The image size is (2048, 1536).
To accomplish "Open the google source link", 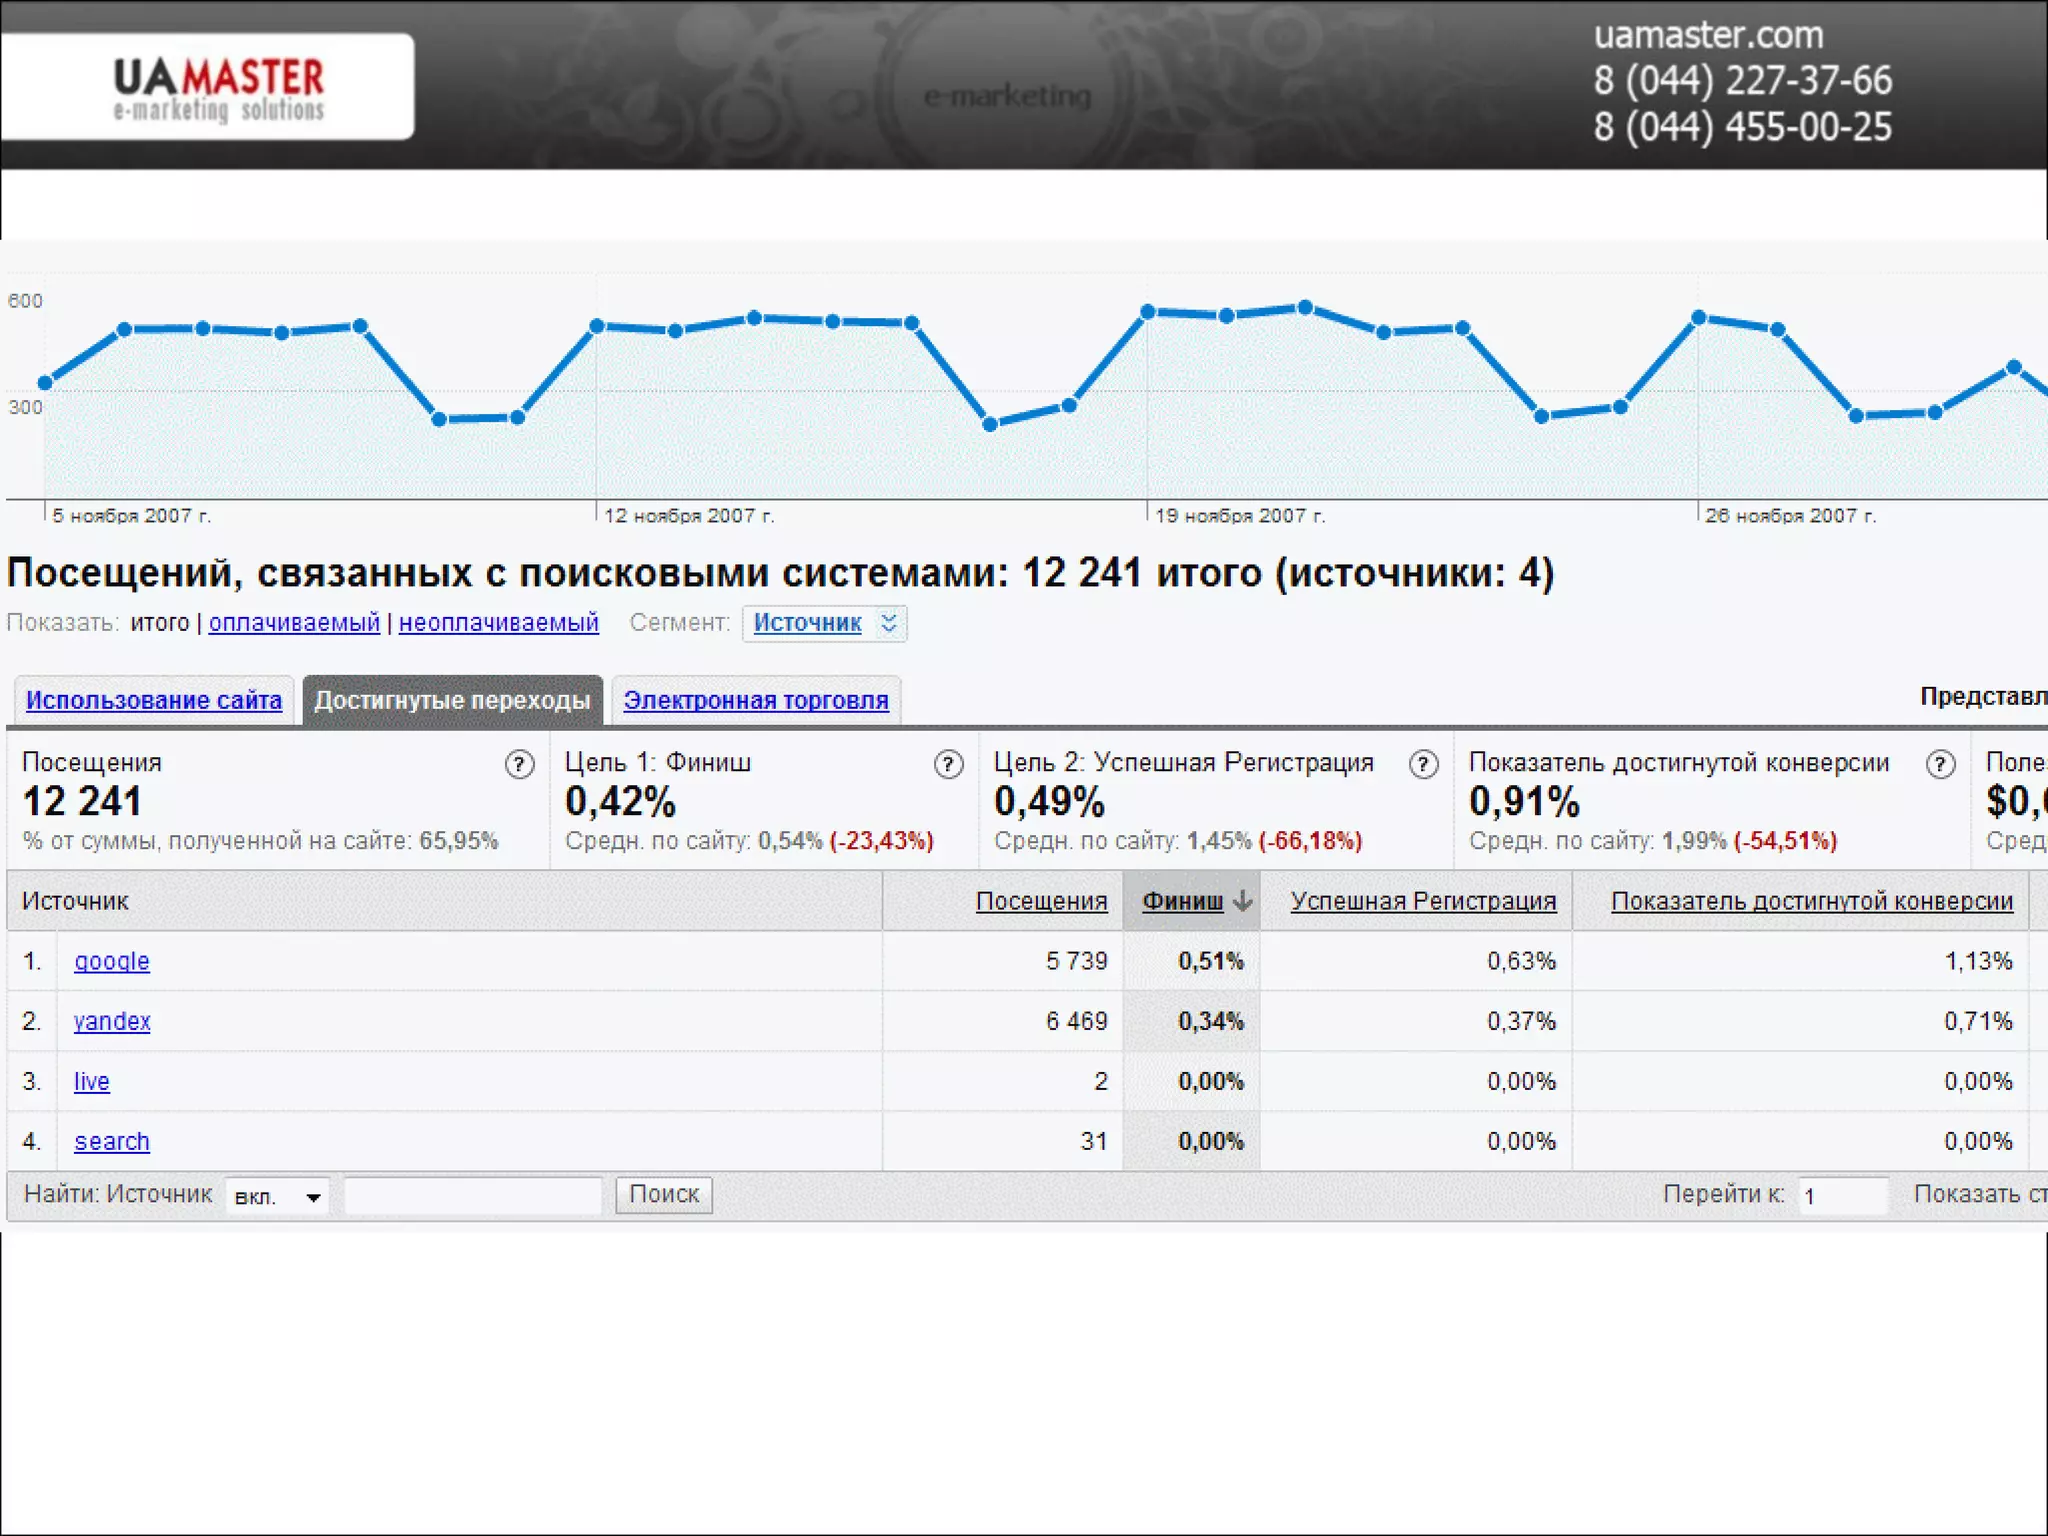I will [112, 961].
